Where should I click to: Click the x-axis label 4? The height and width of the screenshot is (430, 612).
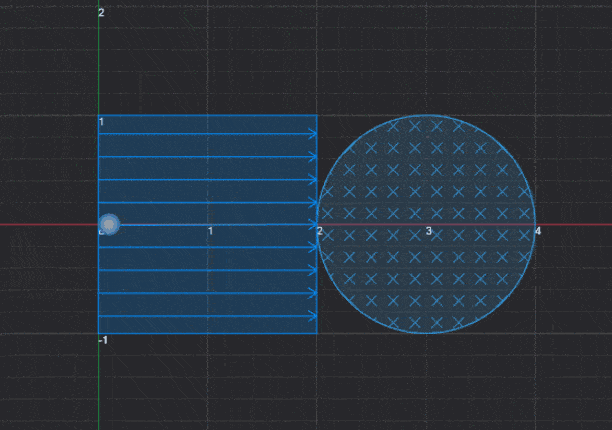(538, 232)
